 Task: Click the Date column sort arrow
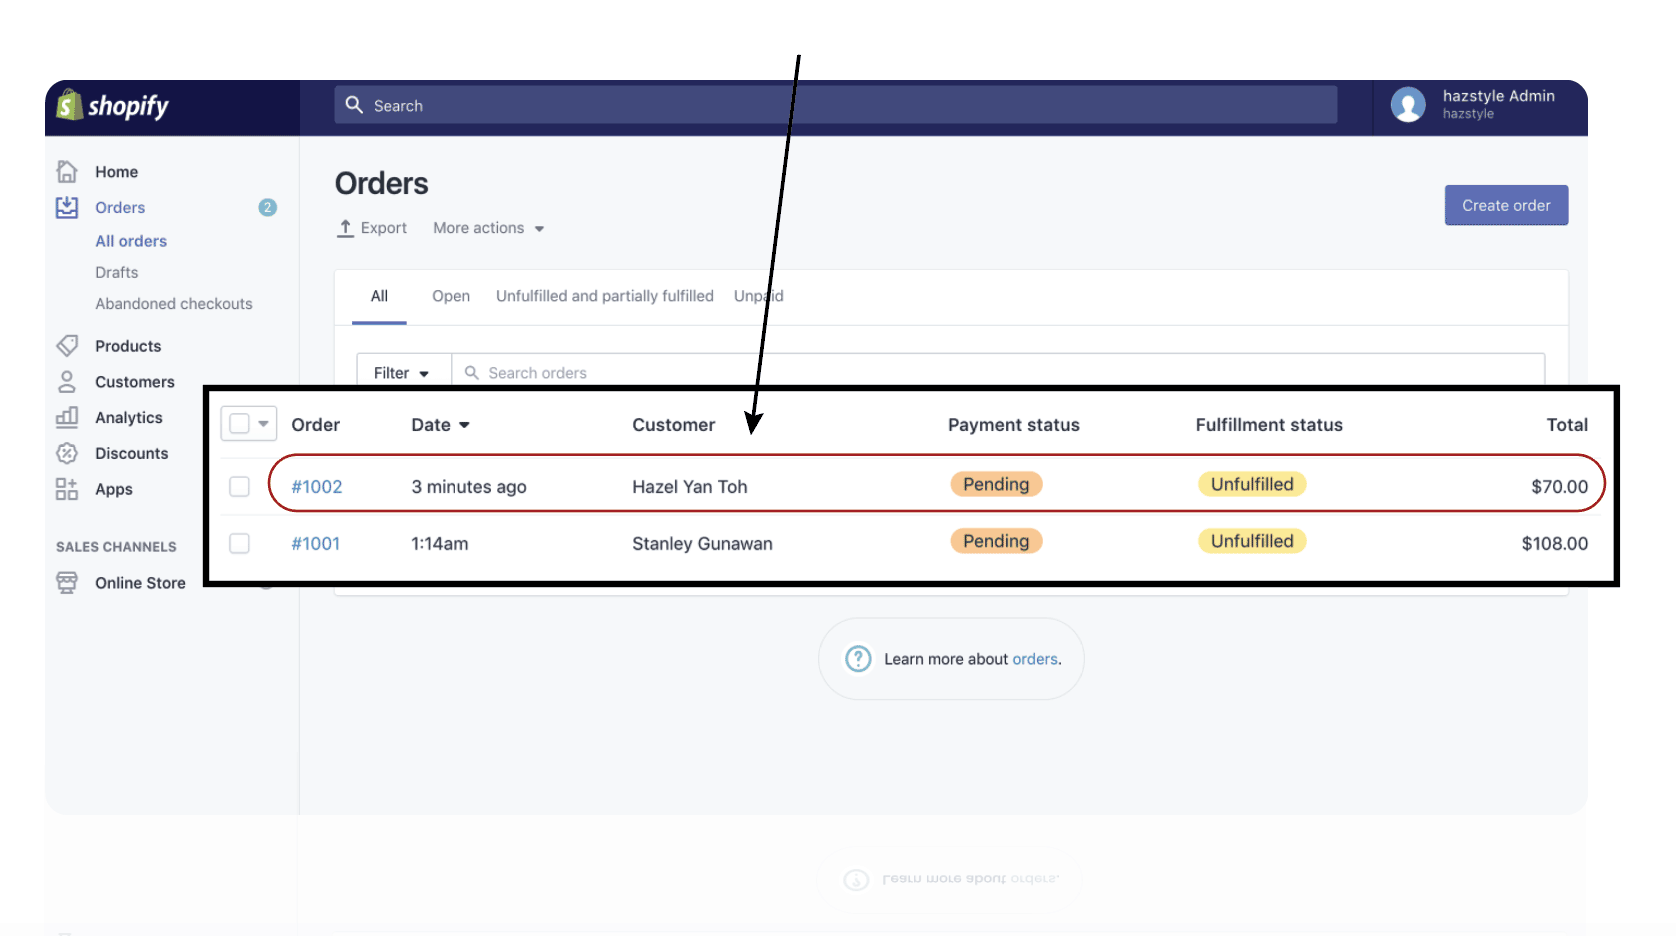click(x=464, y=425)
